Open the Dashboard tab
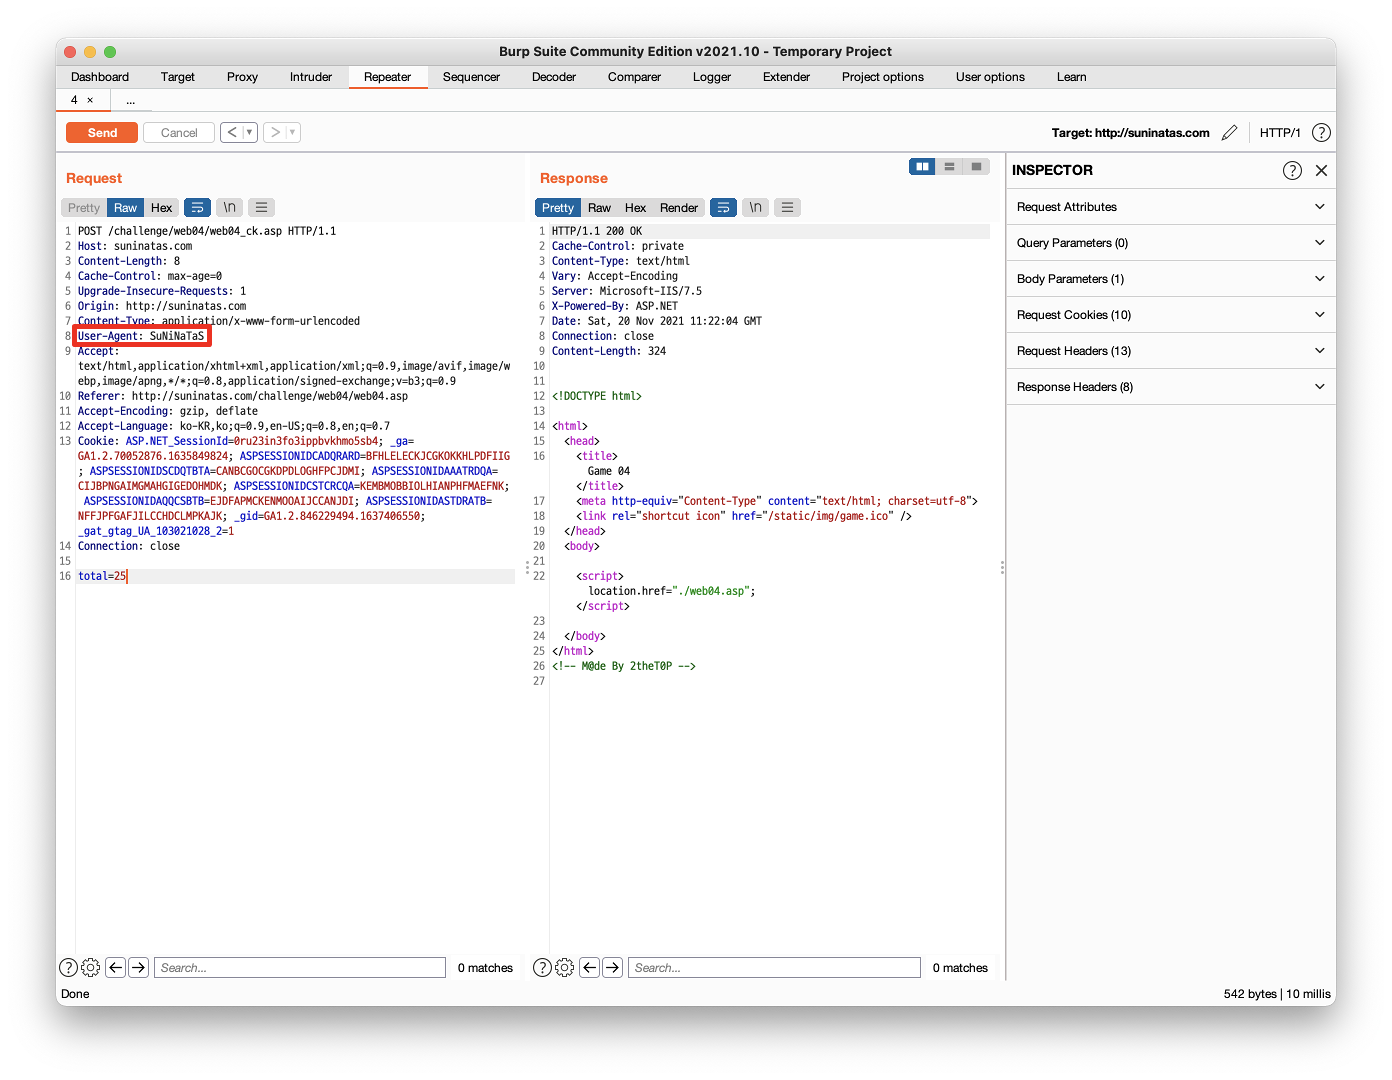 [x=100, y=77]
